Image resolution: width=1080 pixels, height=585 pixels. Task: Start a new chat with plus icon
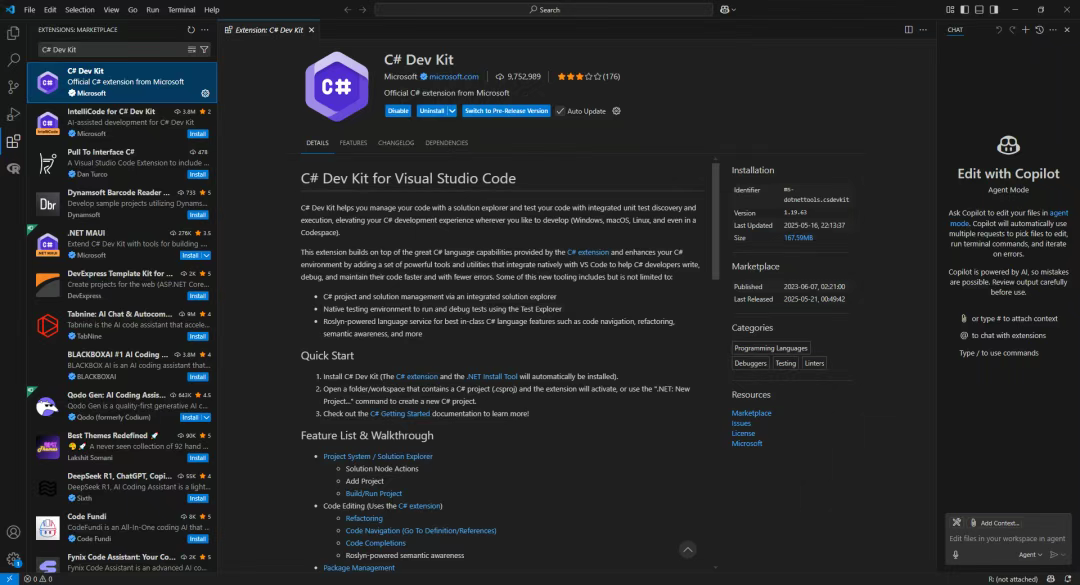[1025, 30]
